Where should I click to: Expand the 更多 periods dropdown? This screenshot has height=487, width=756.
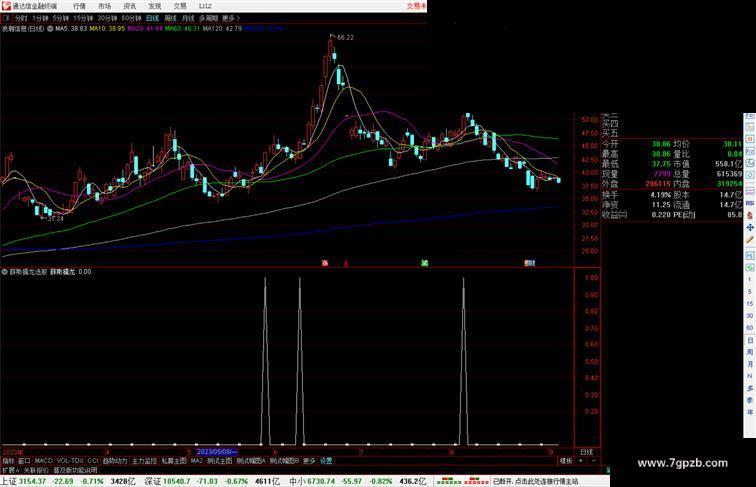(230, 18)
